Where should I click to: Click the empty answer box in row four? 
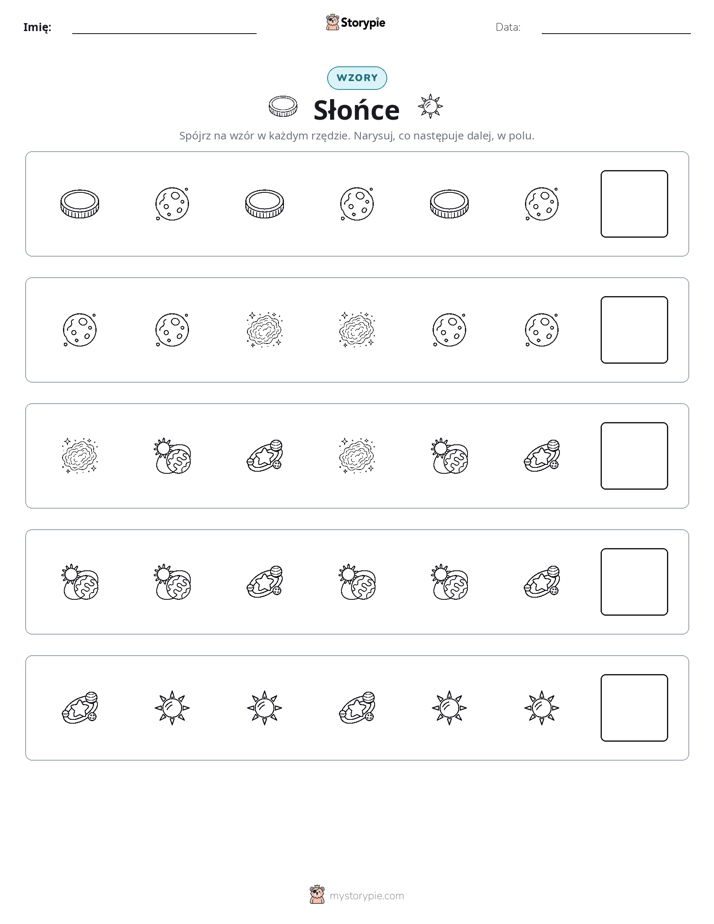pos(634,582)
